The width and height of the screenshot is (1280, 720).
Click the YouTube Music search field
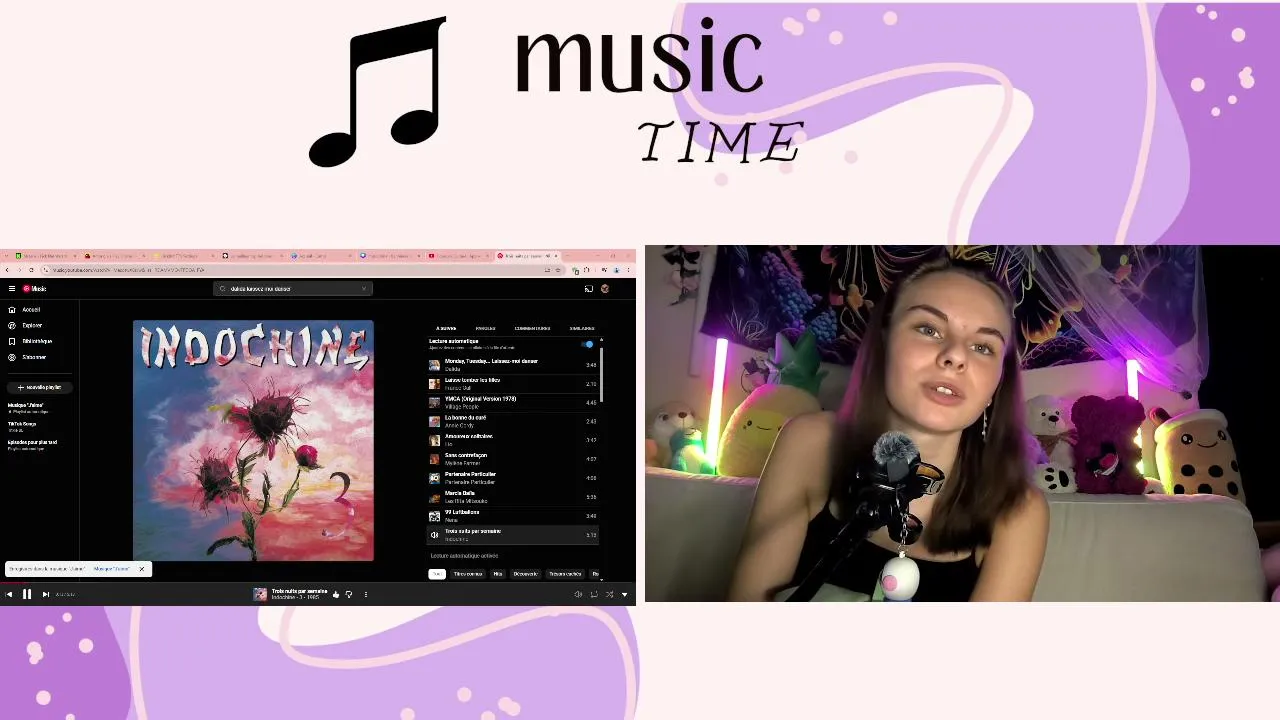click(294, 289)
